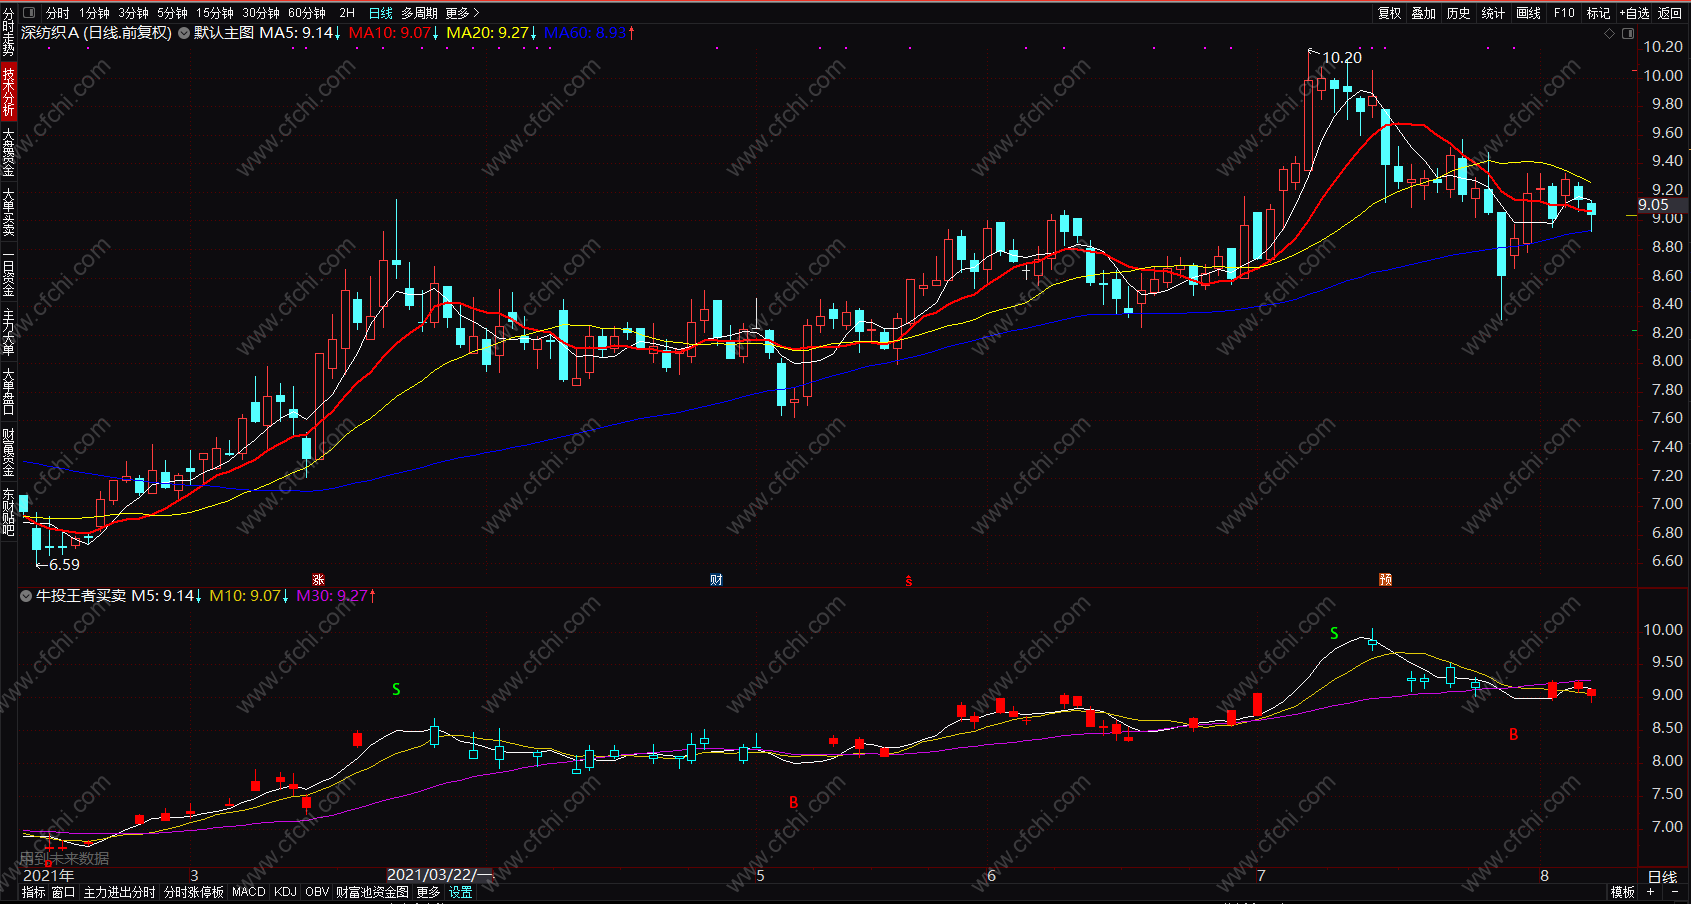Select the 3分钟 period
This screenshot has height=904, width=1691.
tap(133, 13)
